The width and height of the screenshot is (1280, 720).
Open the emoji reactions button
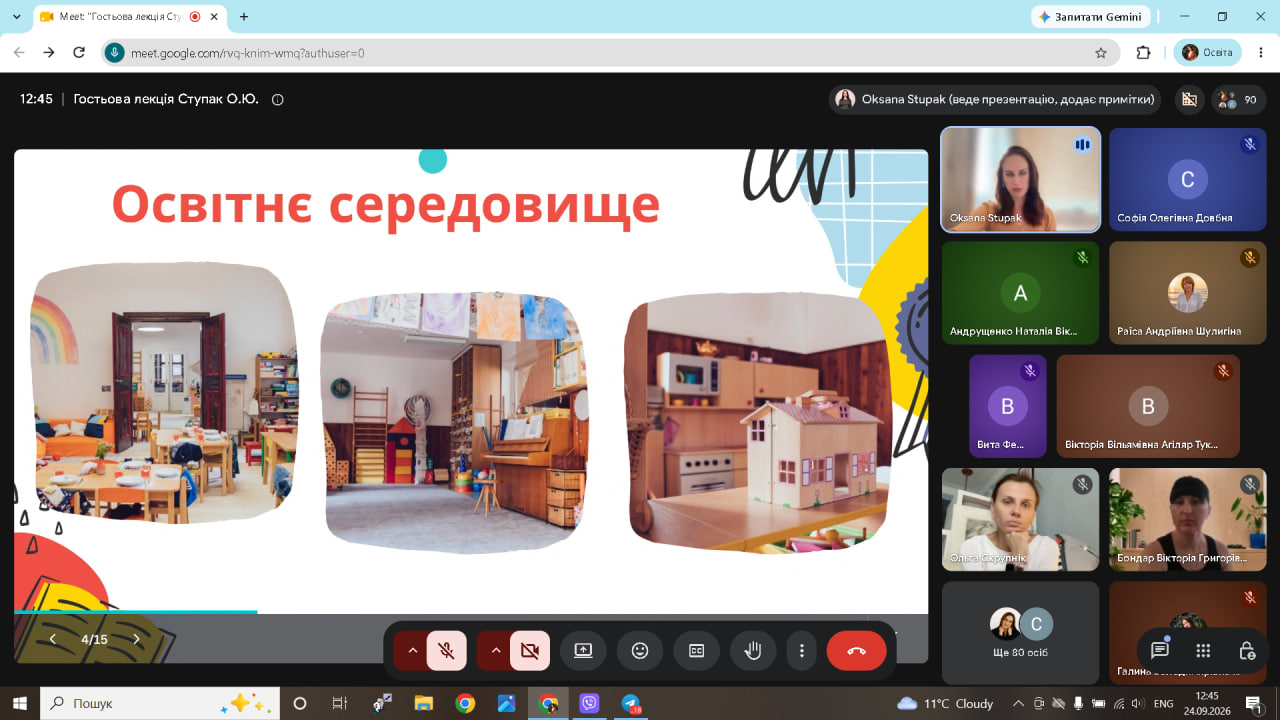click(x=640, y=651)
